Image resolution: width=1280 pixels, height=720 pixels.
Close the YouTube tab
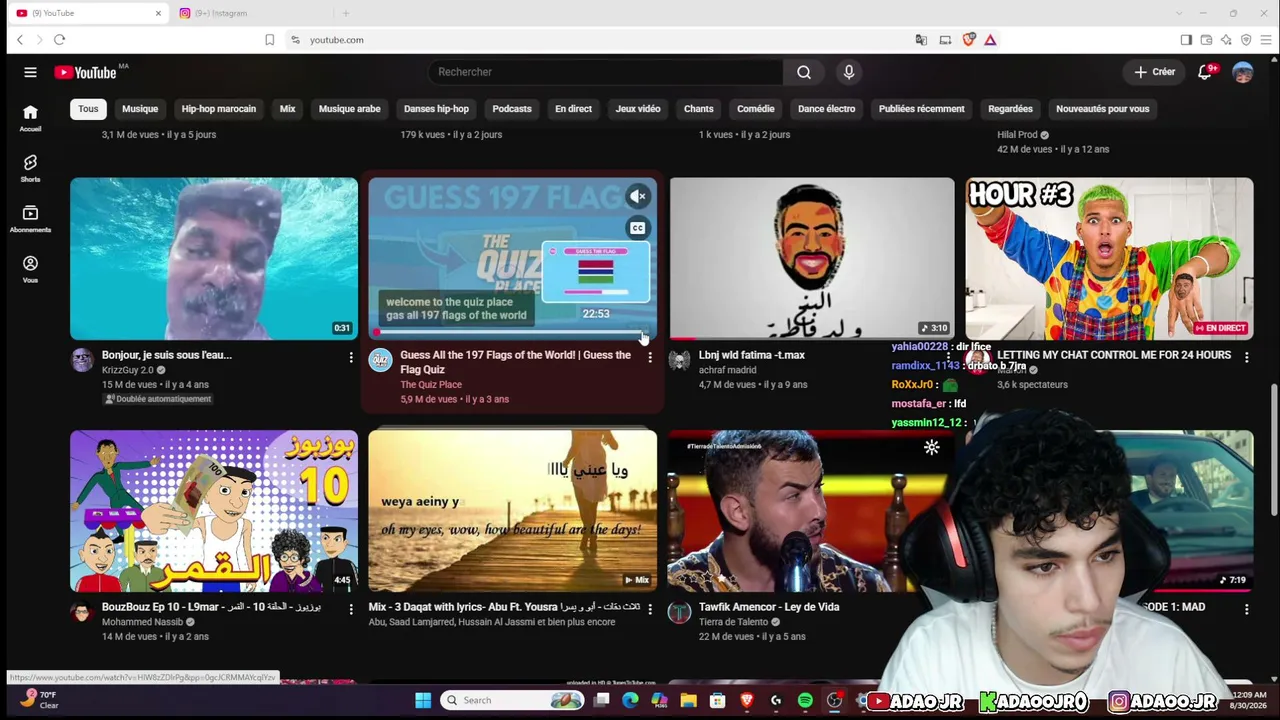tap(158, 13)
